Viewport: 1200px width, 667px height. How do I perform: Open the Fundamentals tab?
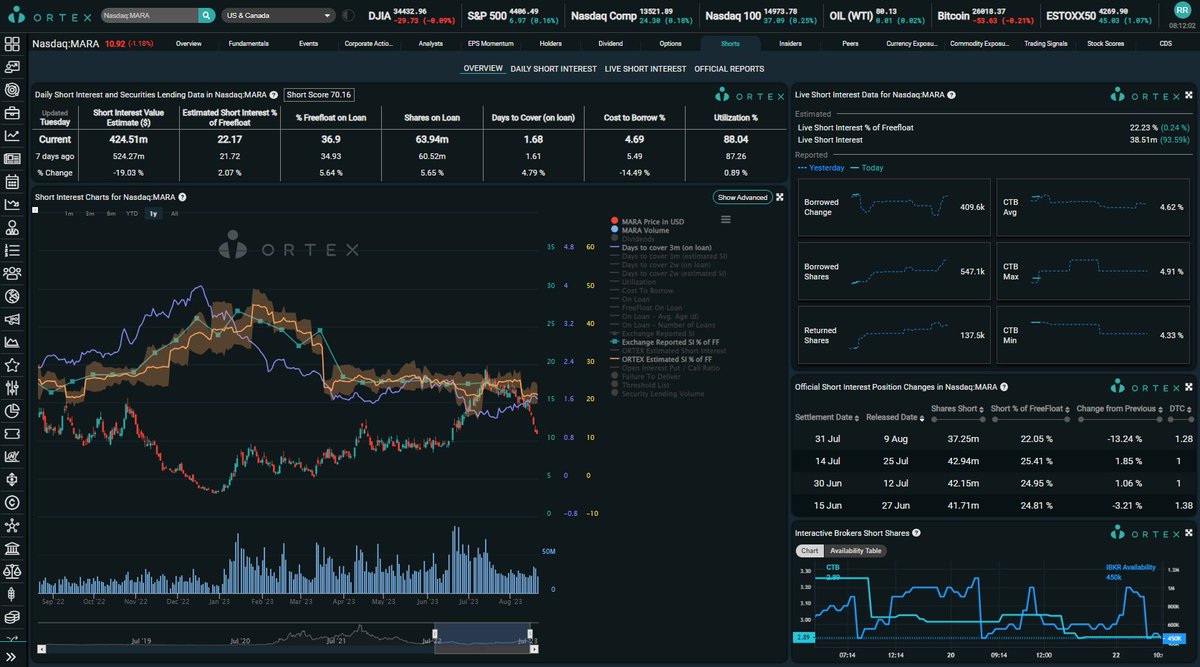click(x=247, y=44)
